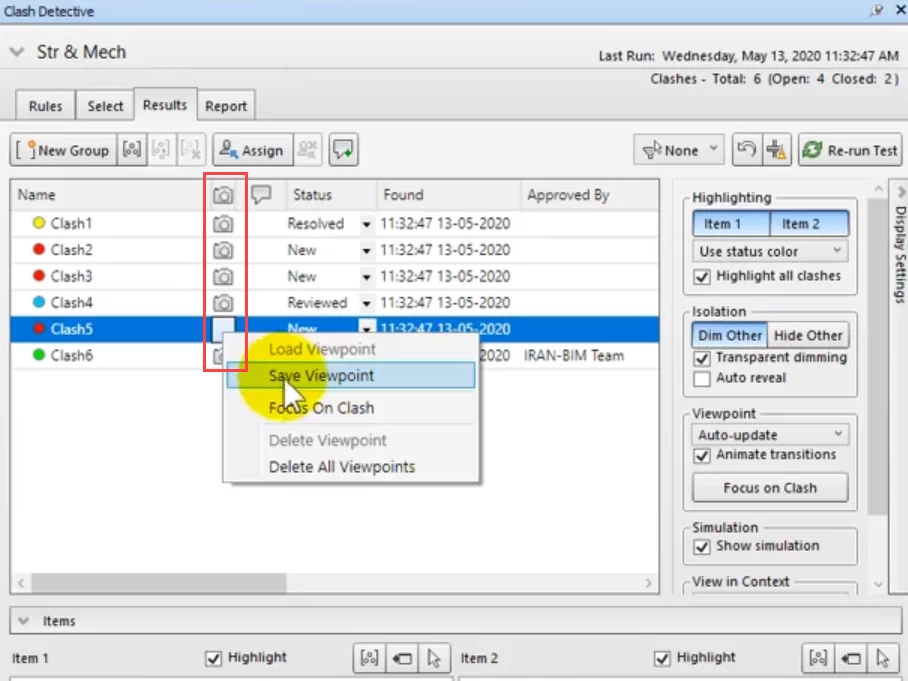Screen dimensions: 908x681
Task: Uncheck Transparent dimming option
Action: (x=702, y=357)
